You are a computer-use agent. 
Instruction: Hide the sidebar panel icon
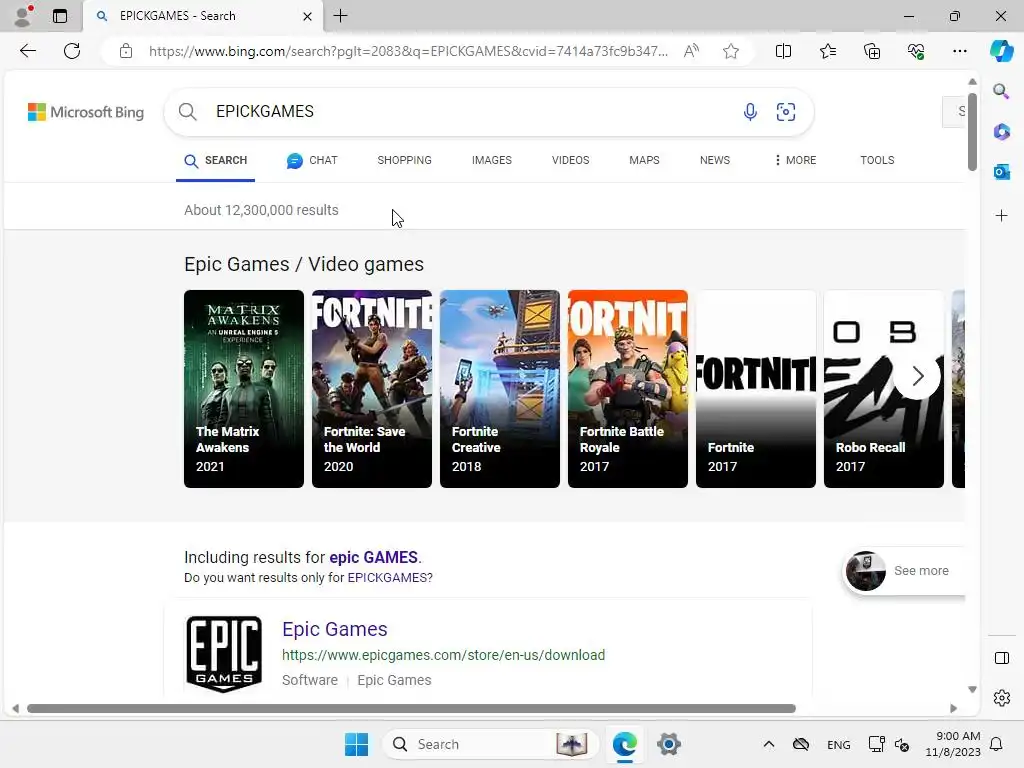pyautogui.click(x=1001, y=658)
